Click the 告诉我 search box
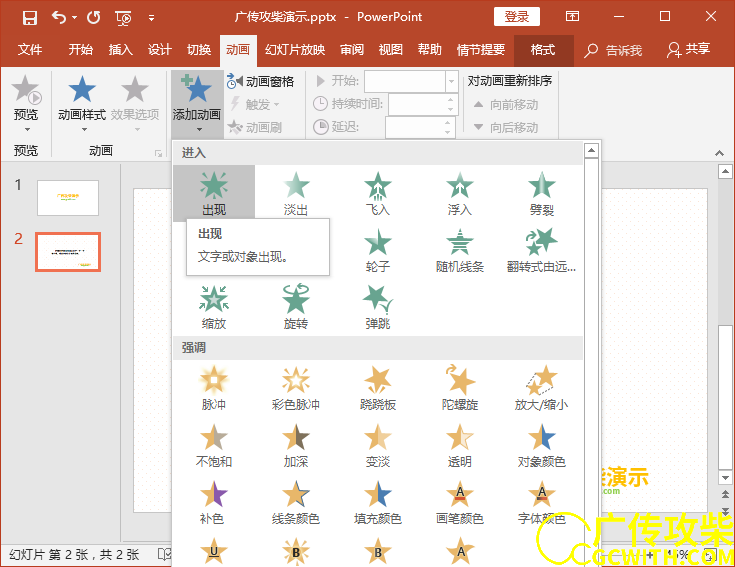 (613, 50)
